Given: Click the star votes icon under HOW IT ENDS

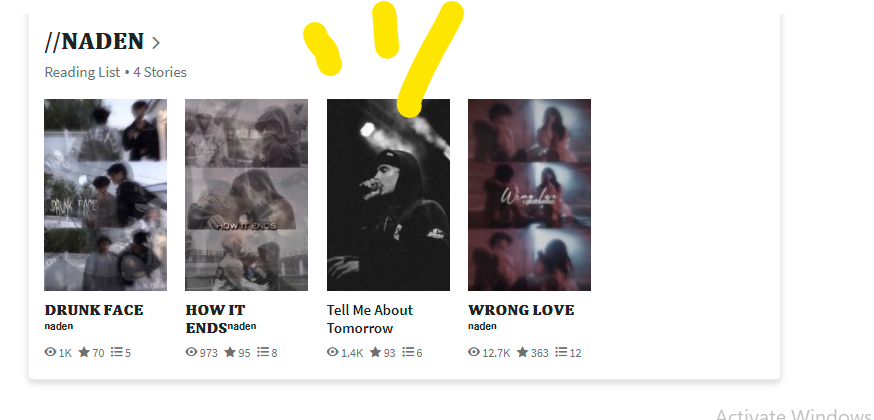Looking at the screenshot, I should [230, 352].
